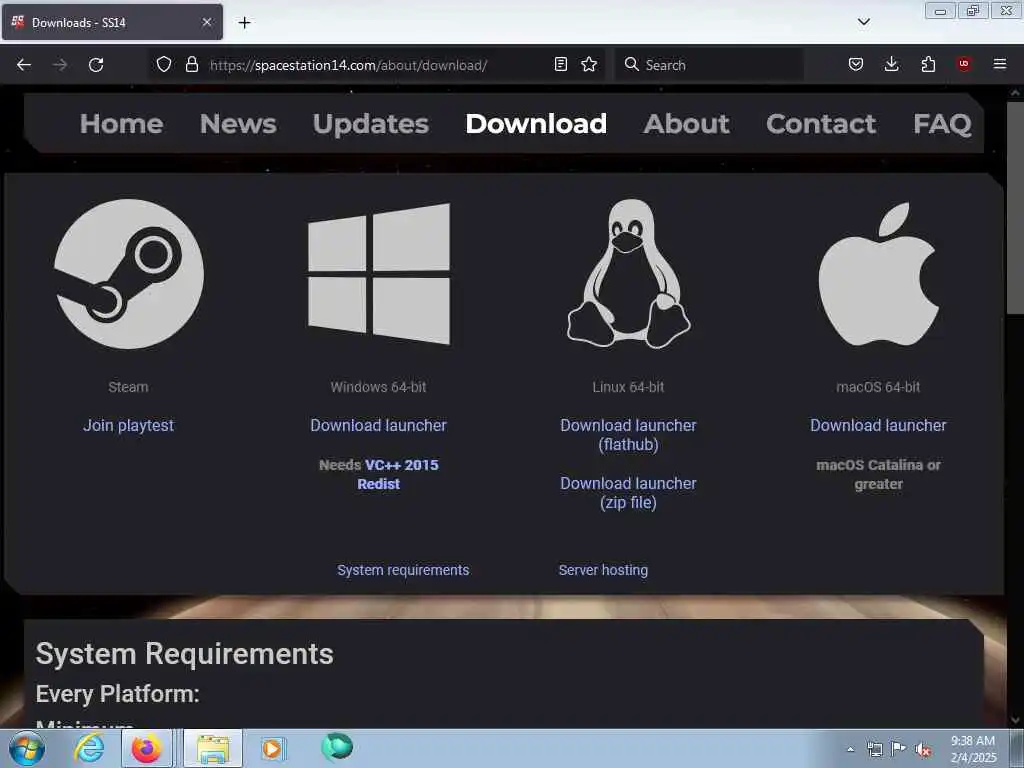The image size is (1024, 768).
Task: Expand the list all tabs chevron
Action: (863, 22)
